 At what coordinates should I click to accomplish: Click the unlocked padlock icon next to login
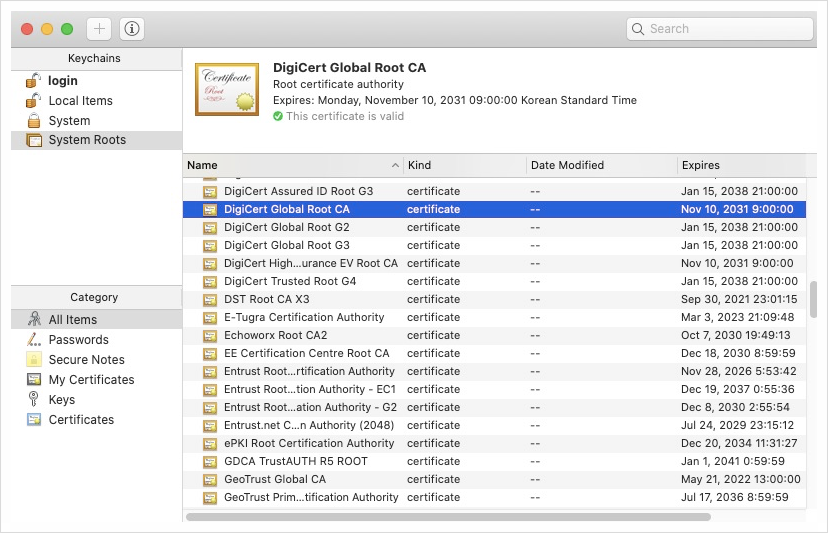(33, 80)
